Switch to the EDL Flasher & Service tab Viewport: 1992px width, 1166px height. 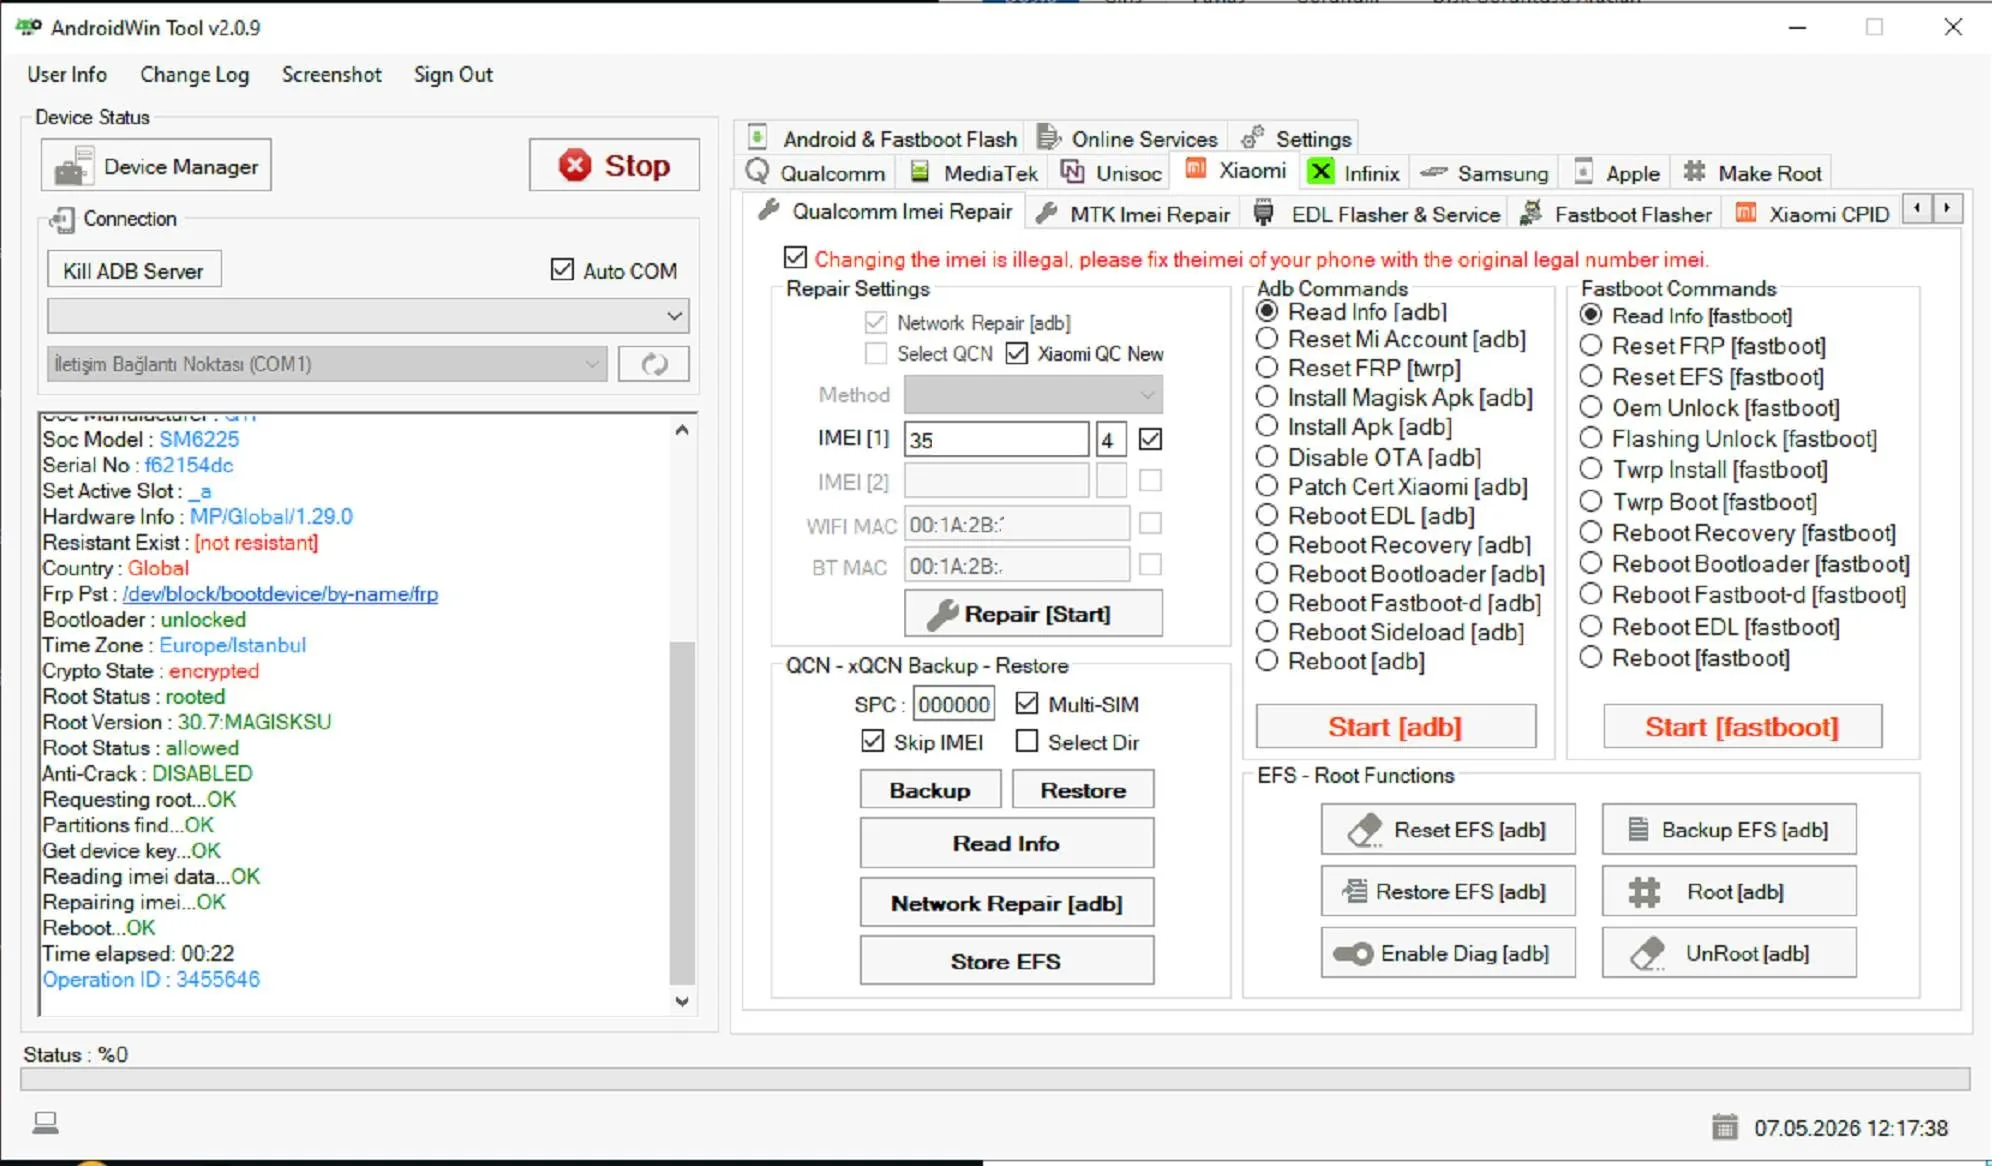coord(1376,214)
